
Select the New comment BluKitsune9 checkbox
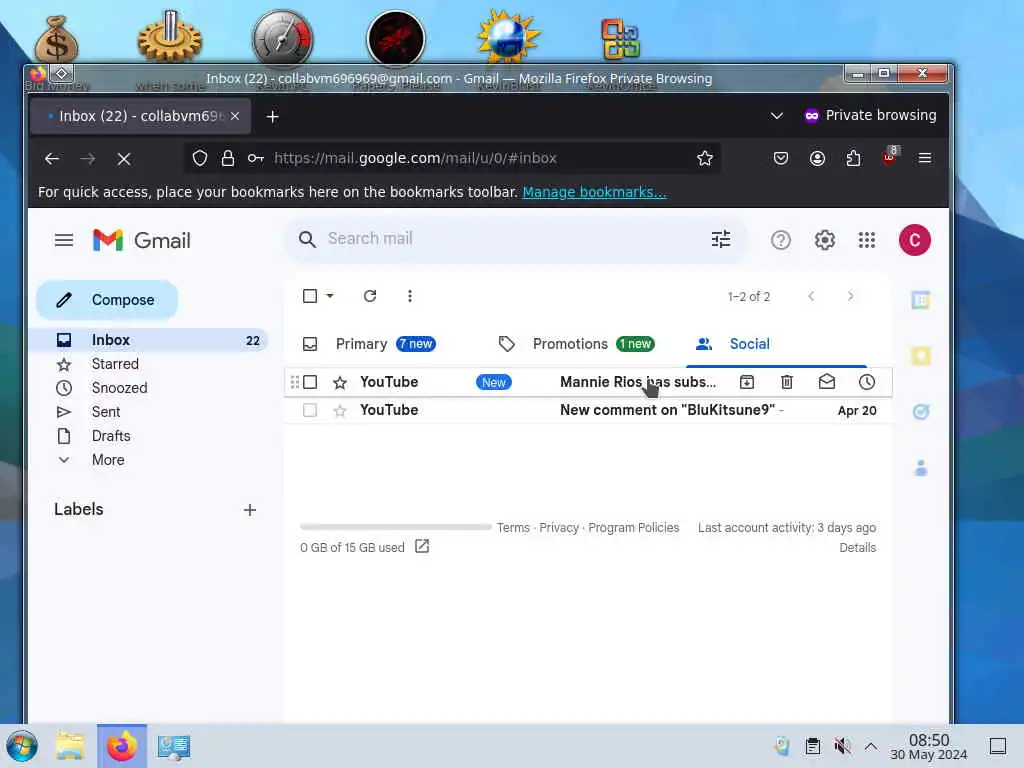[x=310, y=410]
